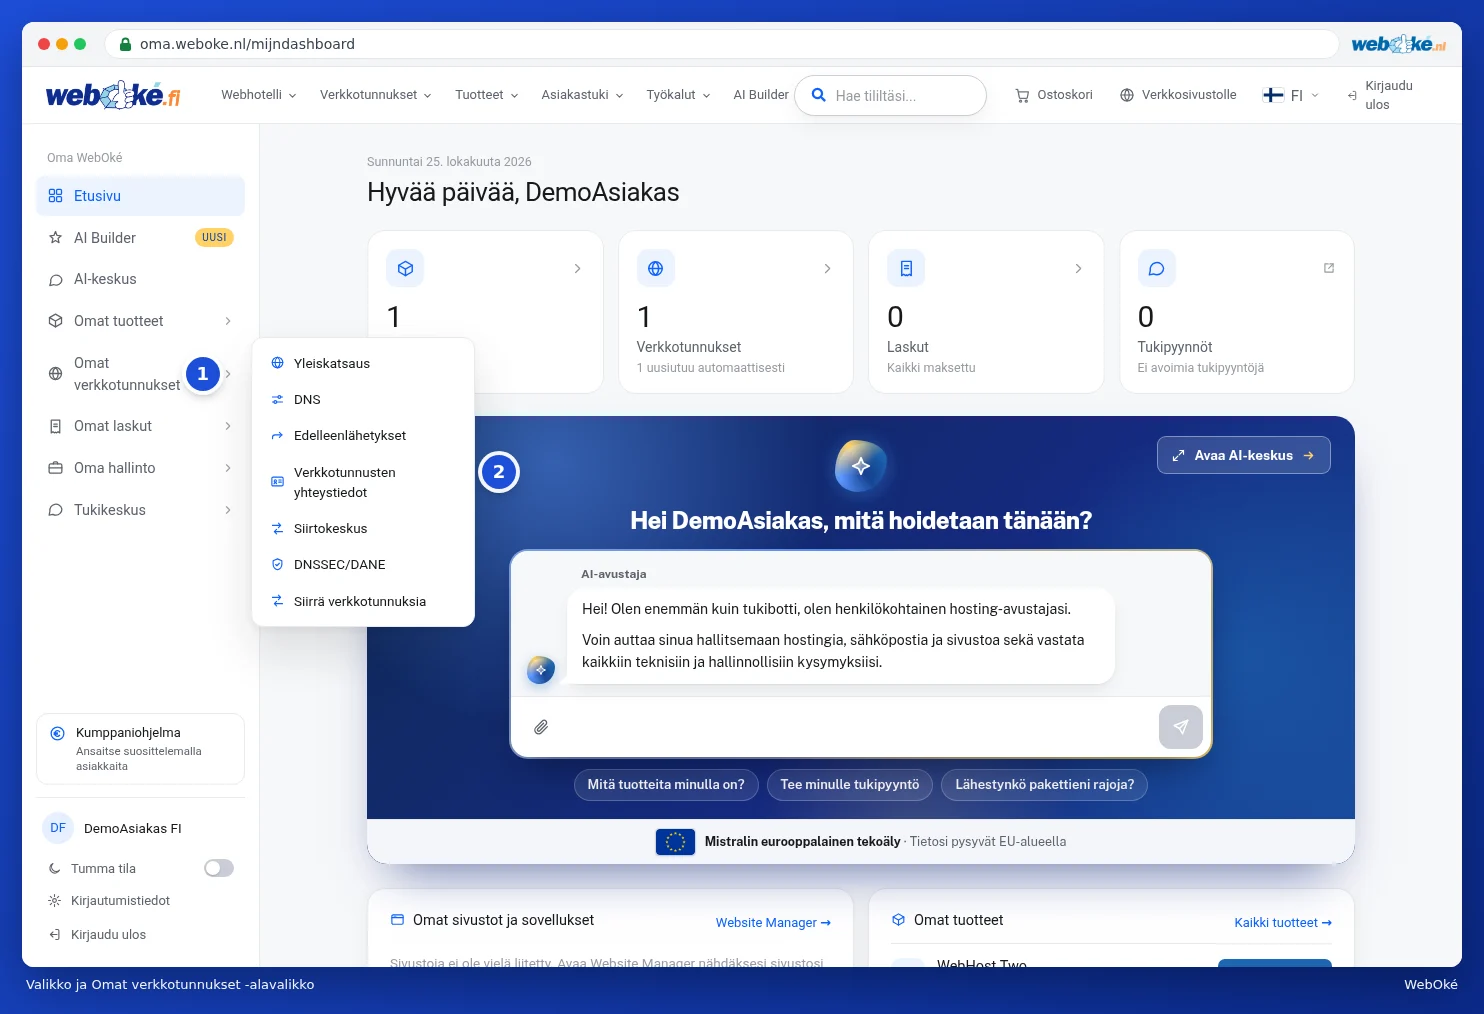Click Kirjaudu ulos in header
This screenshot has height=1014, width=1484.
1381,95
